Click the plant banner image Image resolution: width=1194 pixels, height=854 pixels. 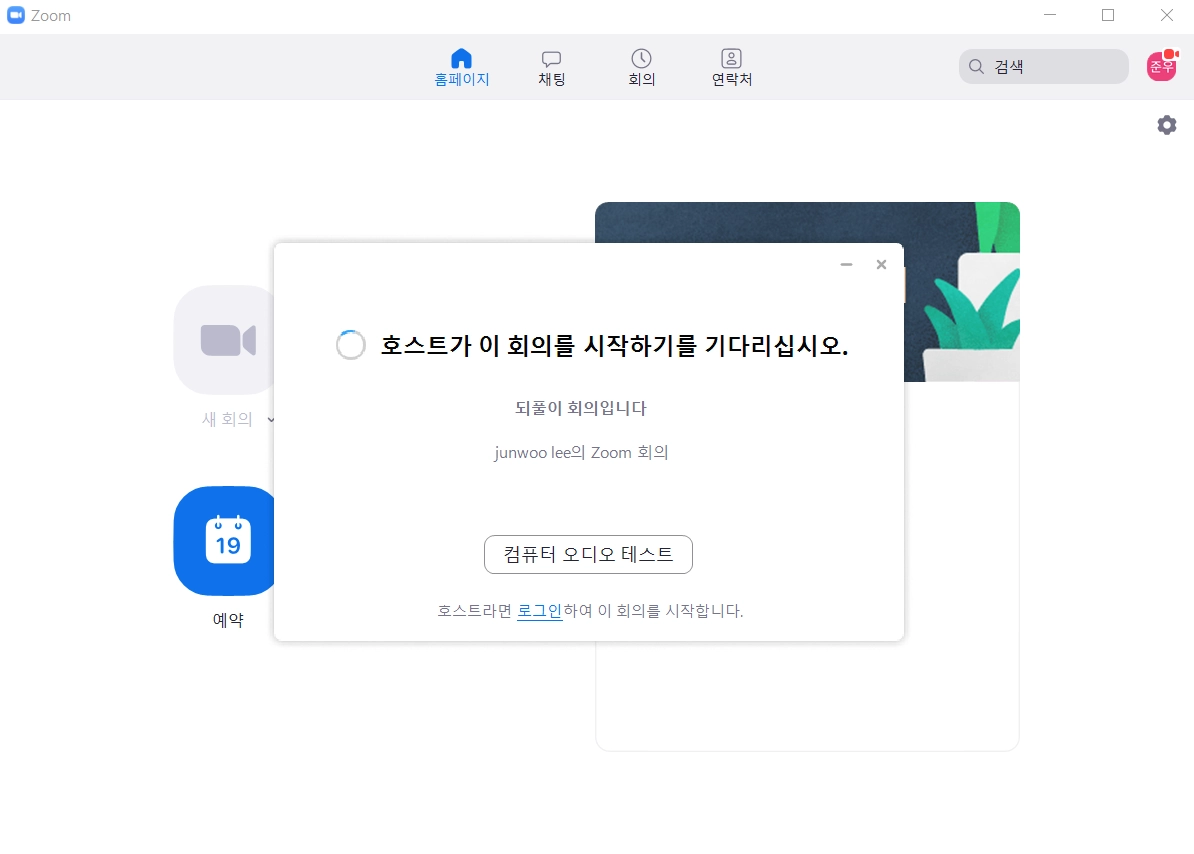(962, 292)
